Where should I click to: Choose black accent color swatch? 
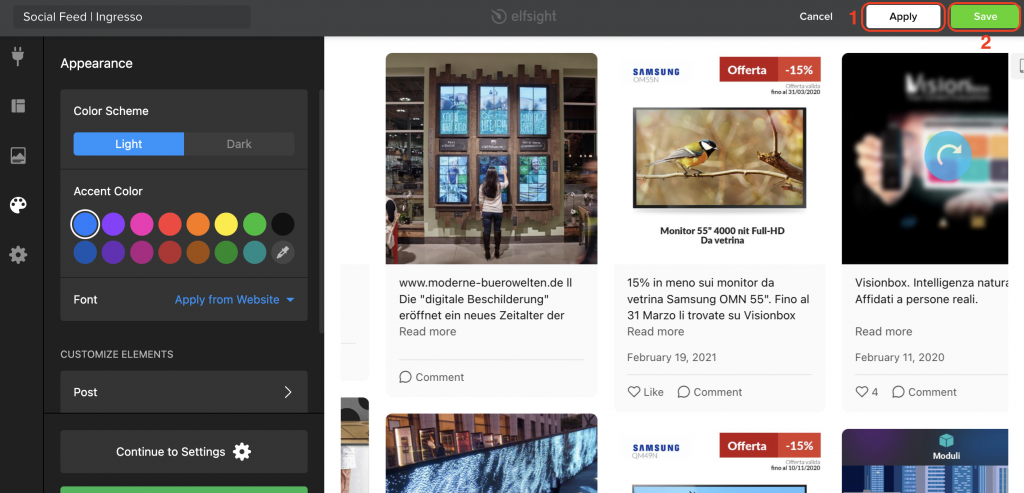coord(283,224)
